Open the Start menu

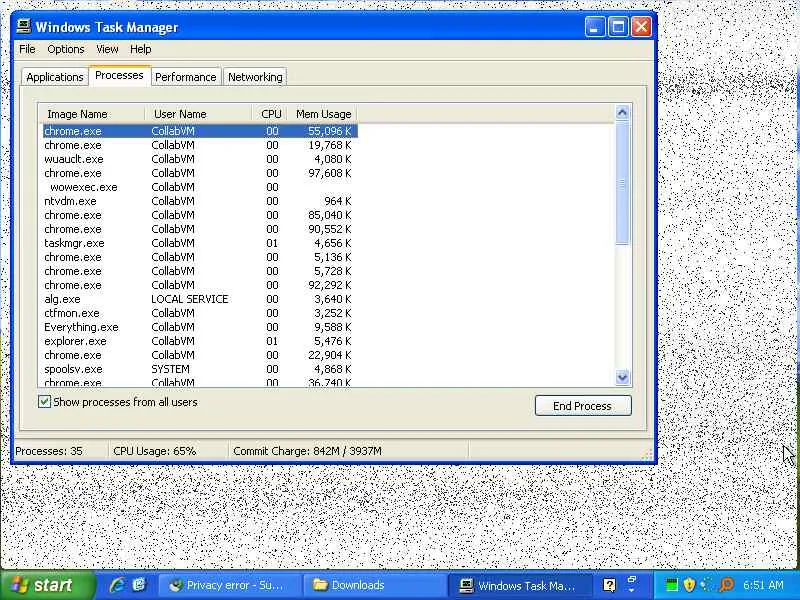tap(47, 585)
